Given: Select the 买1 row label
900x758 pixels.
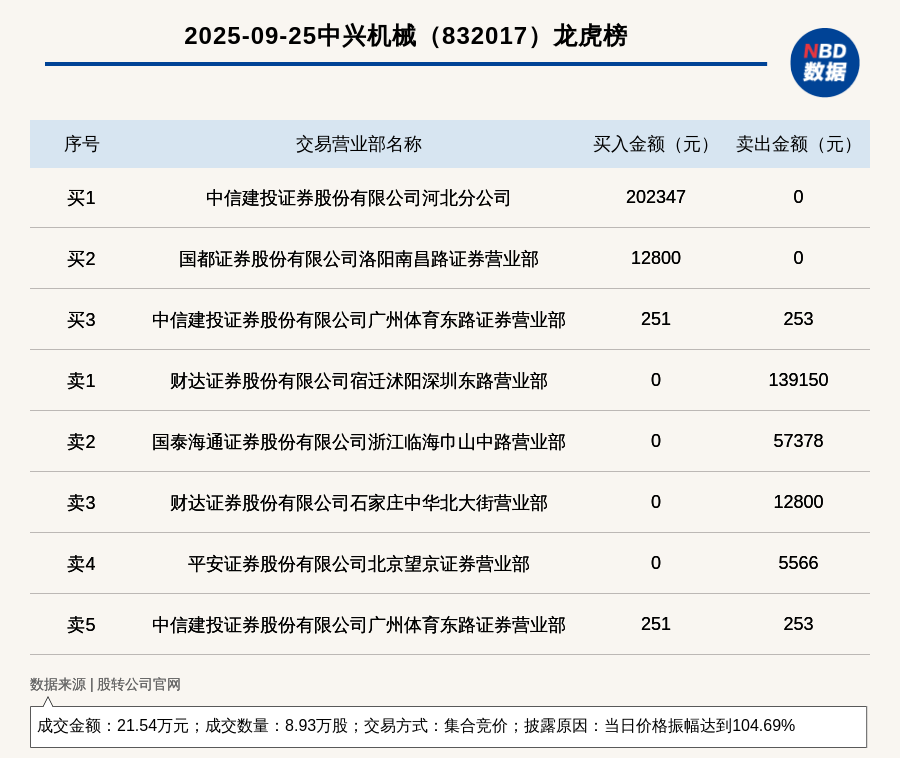Looking at the screenshot, I should point(81,198).
